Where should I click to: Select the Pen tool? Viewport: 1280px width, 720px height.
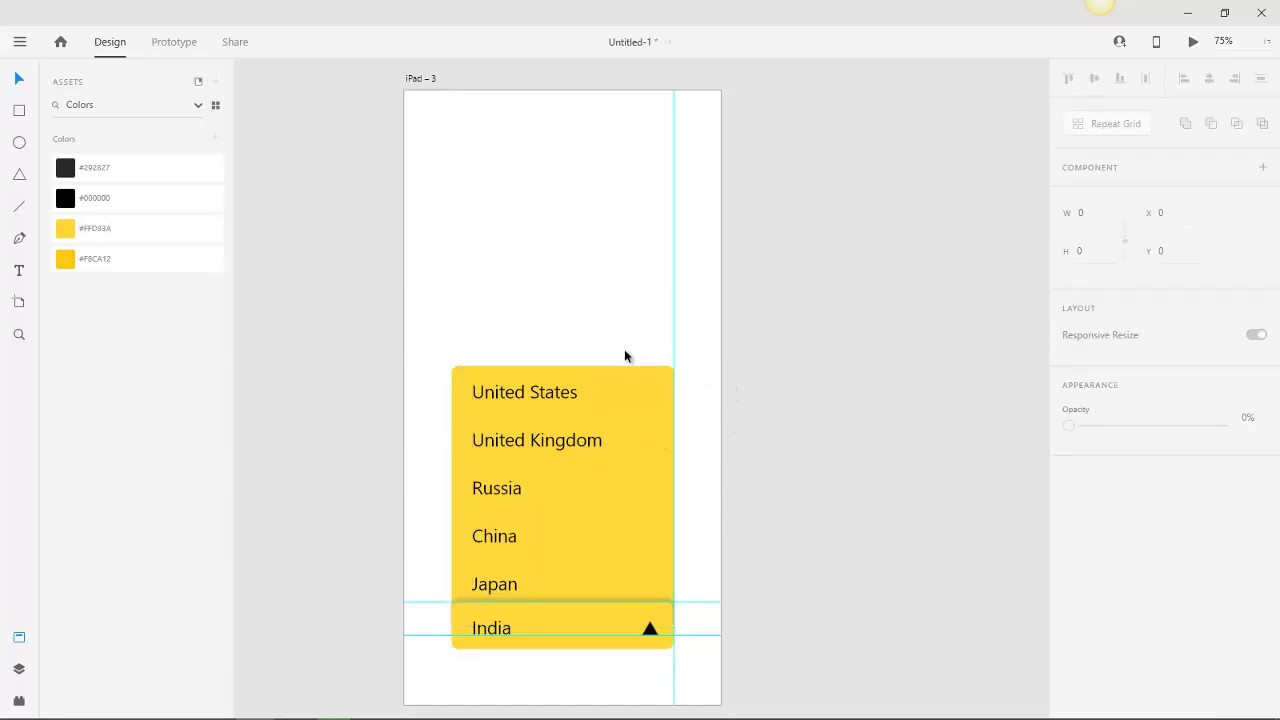tap(19, 238)
